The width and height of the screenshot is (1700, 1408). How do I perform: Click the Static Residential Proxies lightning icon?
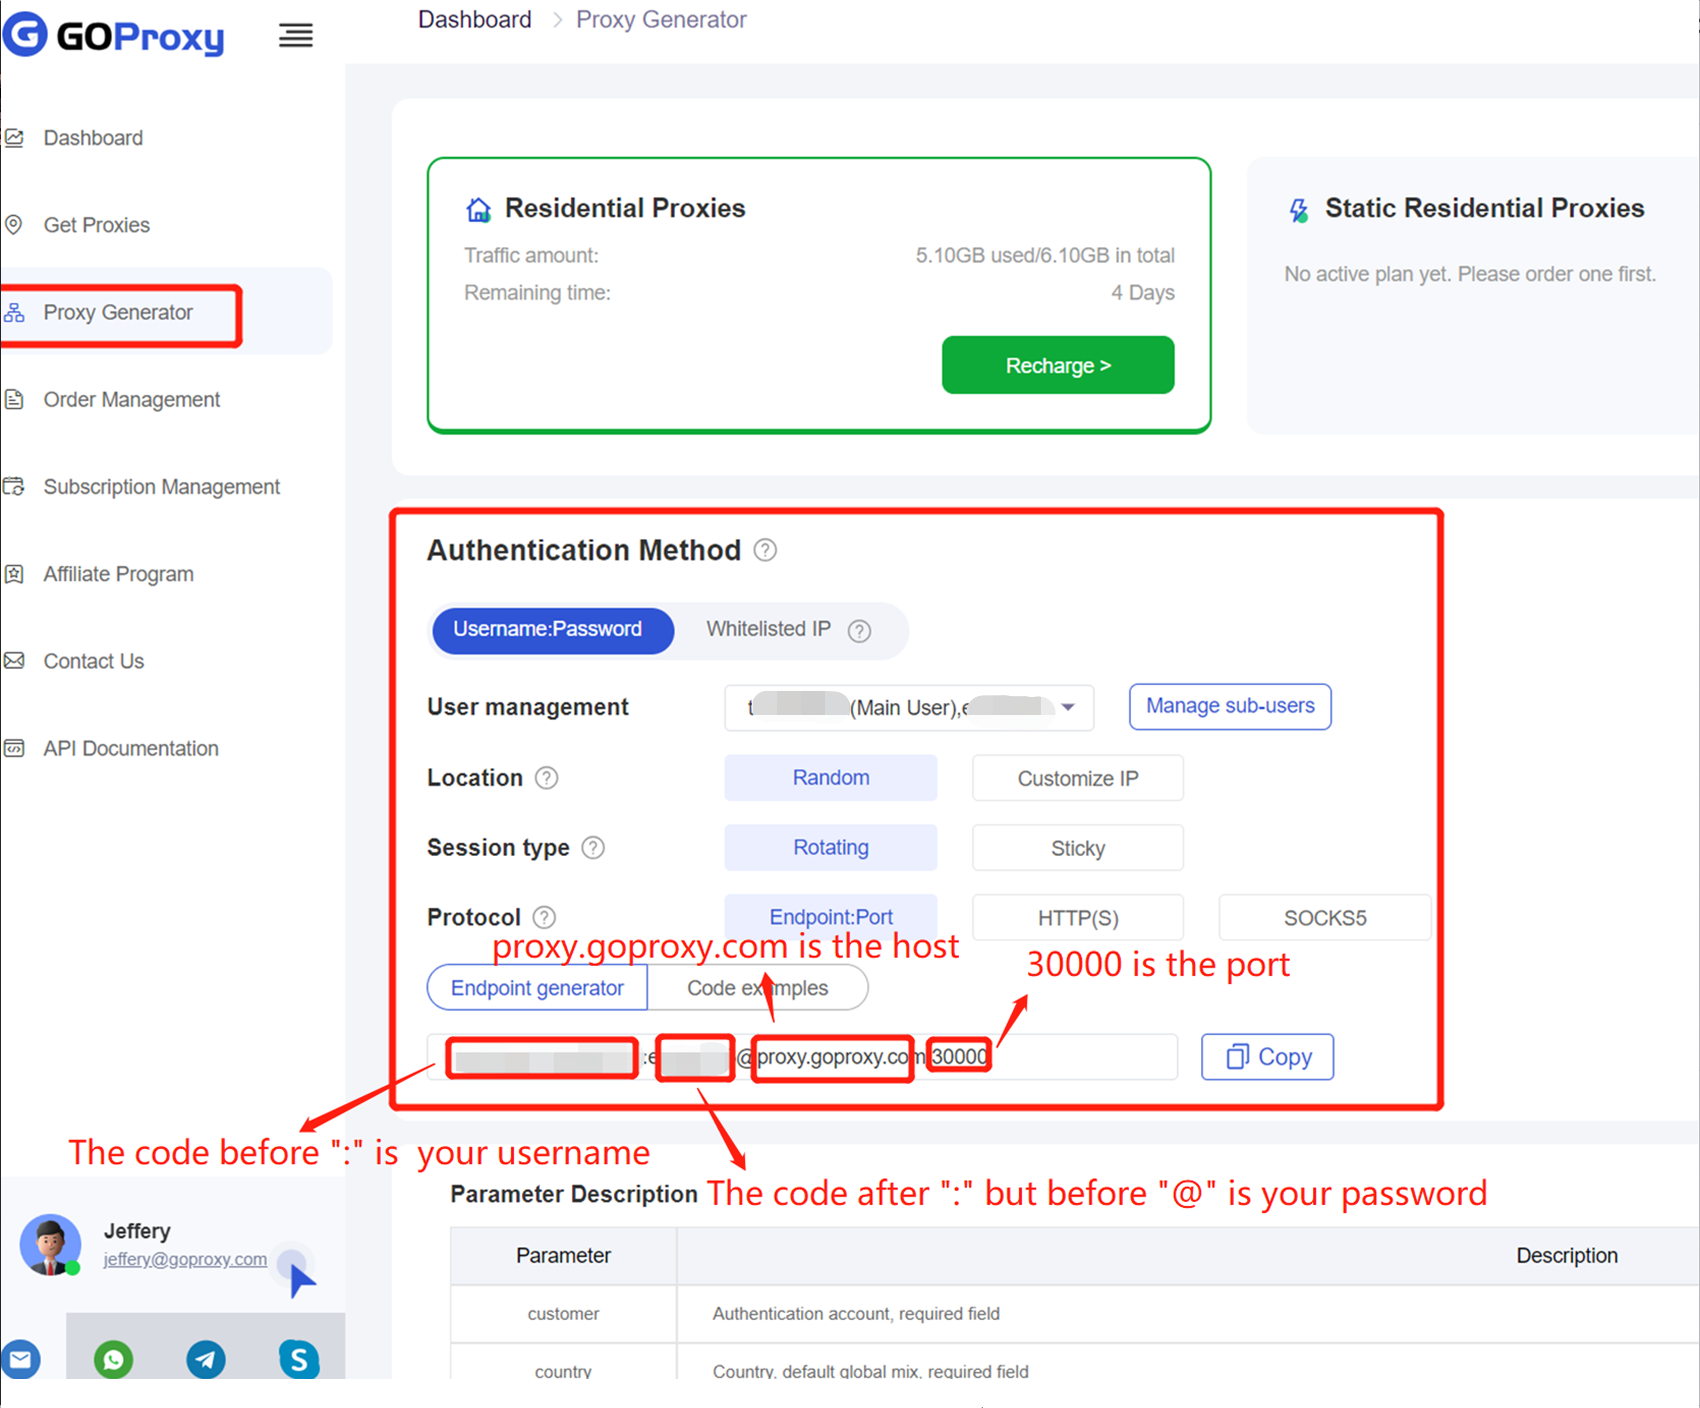click(x=1299, y=210)
